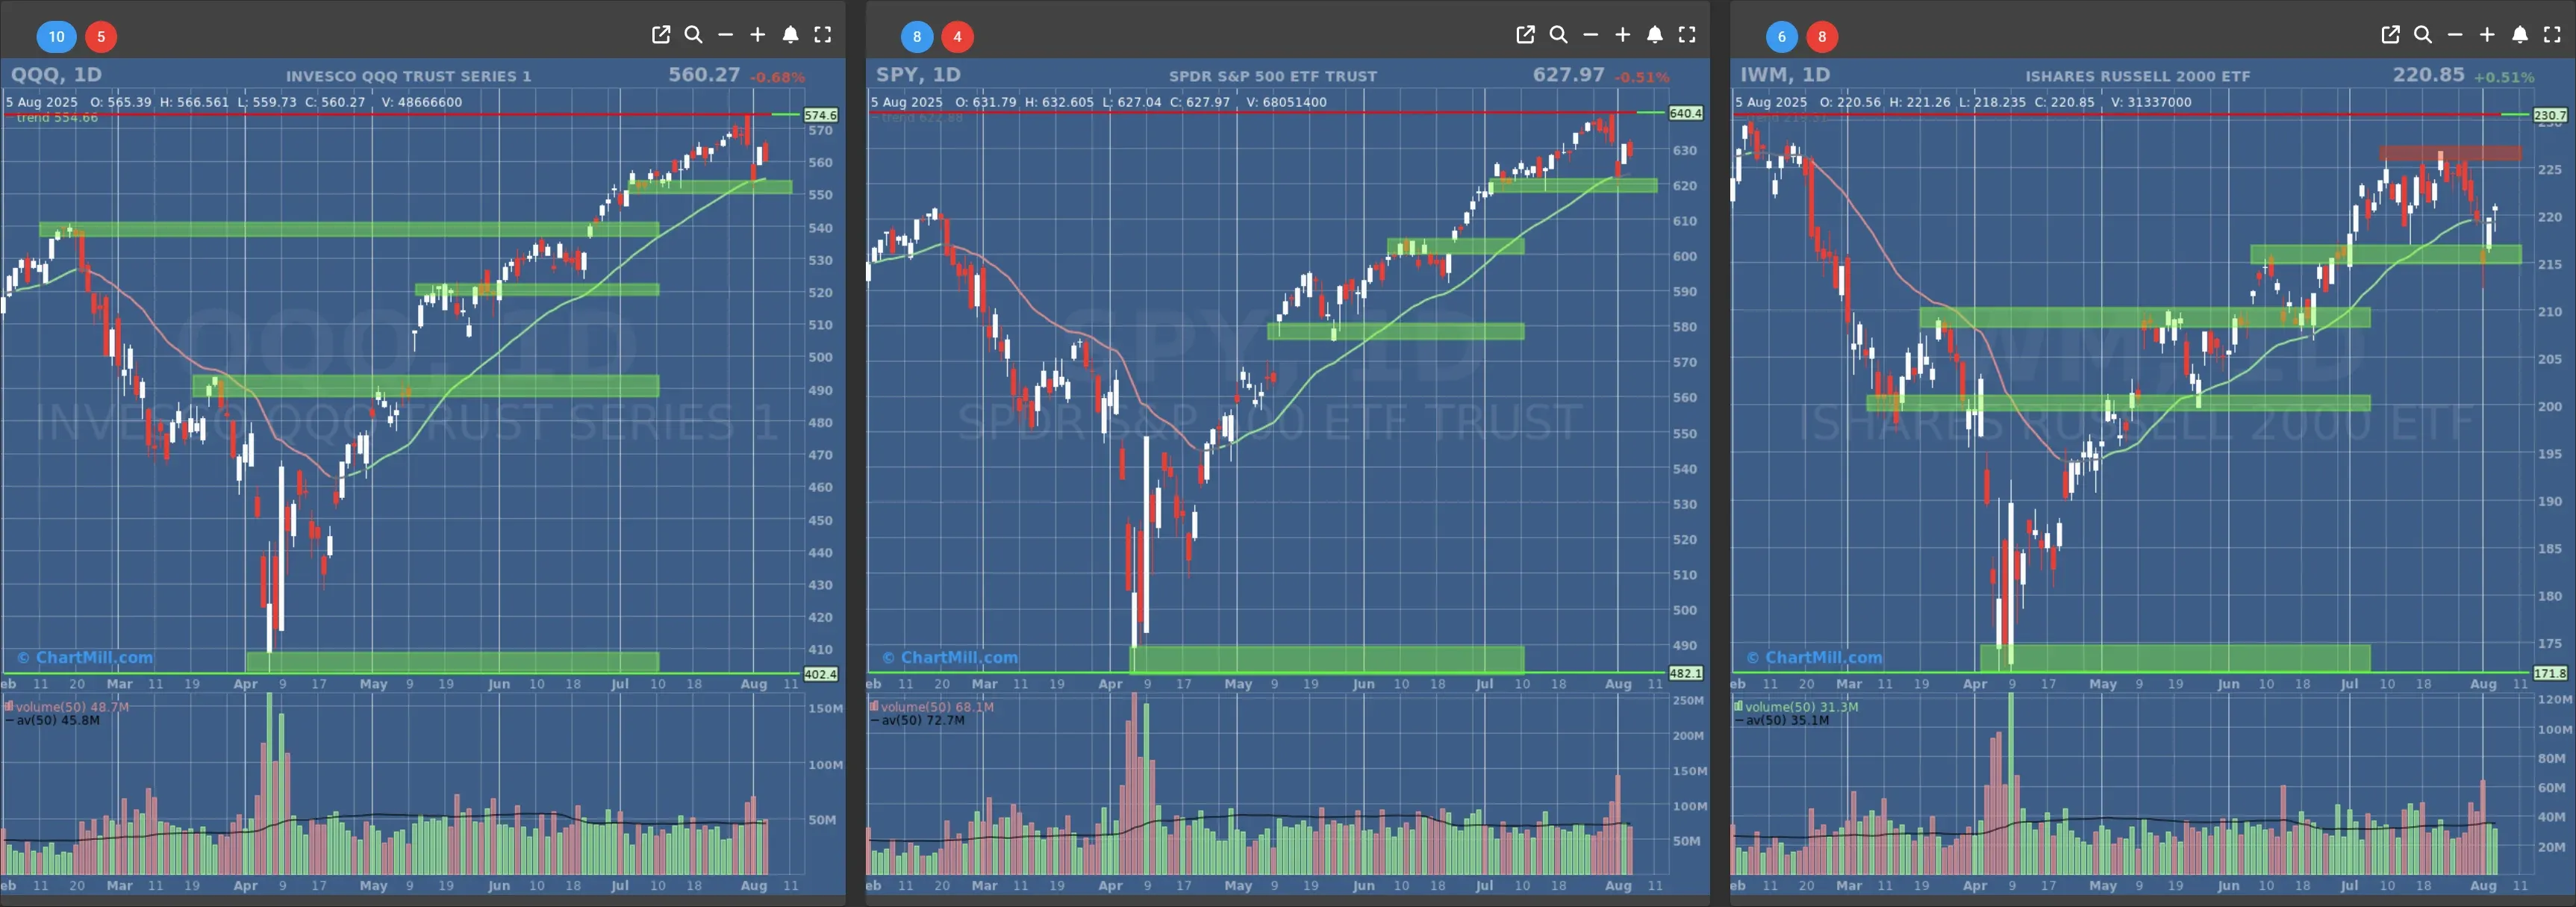This screenshot has height=907, width=2576.
Task: Expand the QQQ chart to fullscreen
Action: [x=822, y=35]
